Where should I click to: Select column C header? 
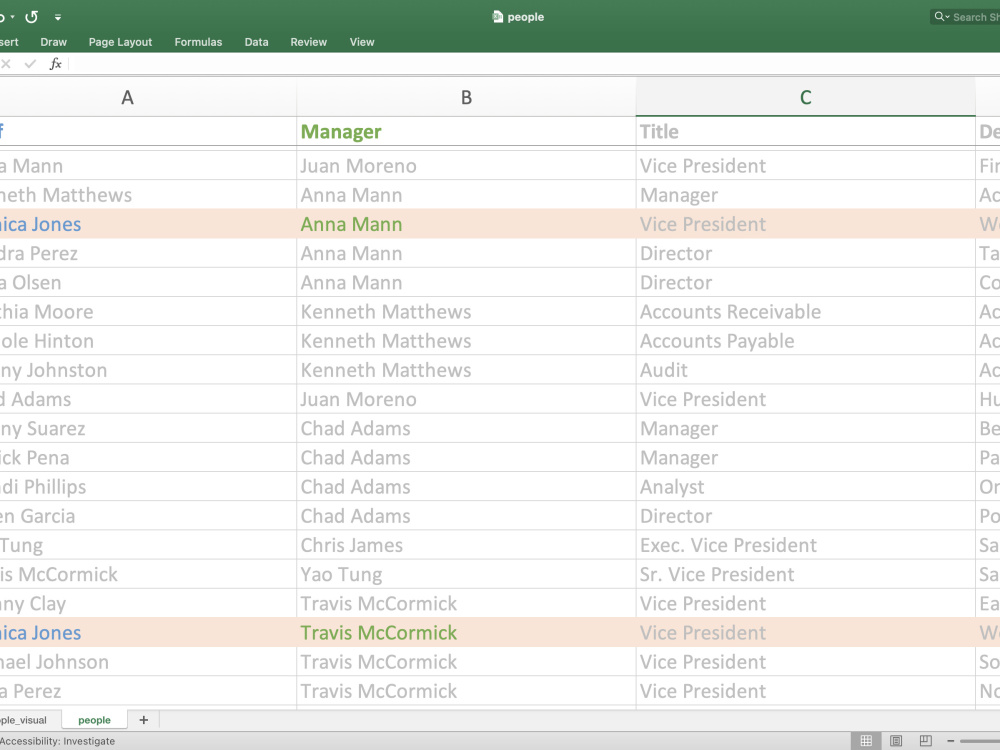pos(805,97)
